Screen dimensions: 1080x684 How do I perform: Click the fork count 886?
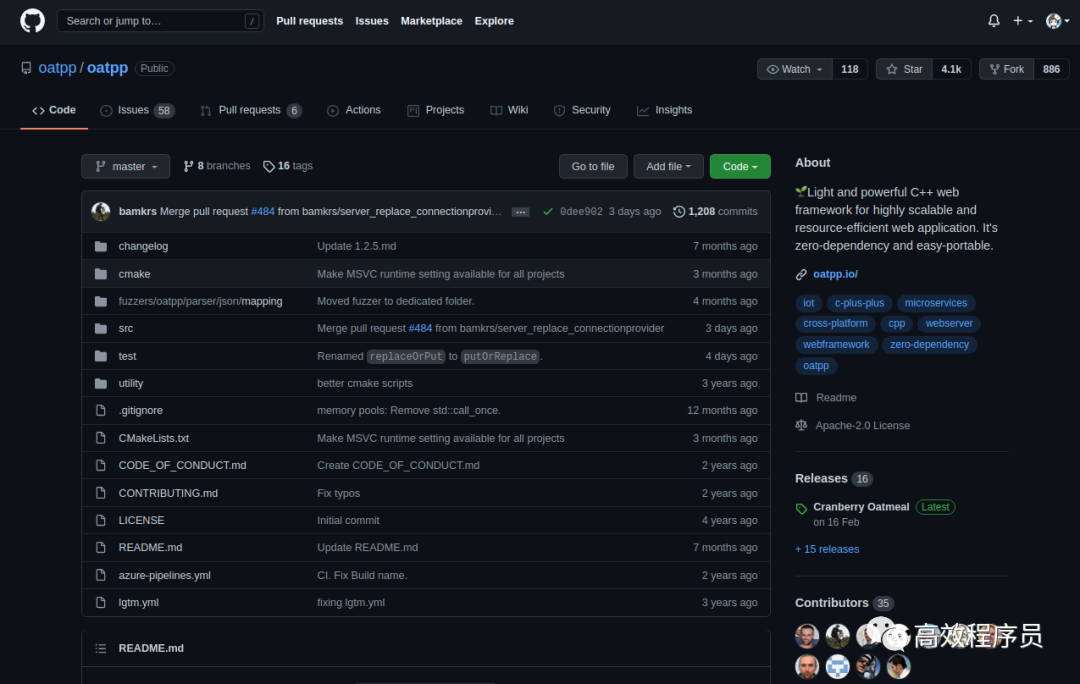[x=1051, y=69]
